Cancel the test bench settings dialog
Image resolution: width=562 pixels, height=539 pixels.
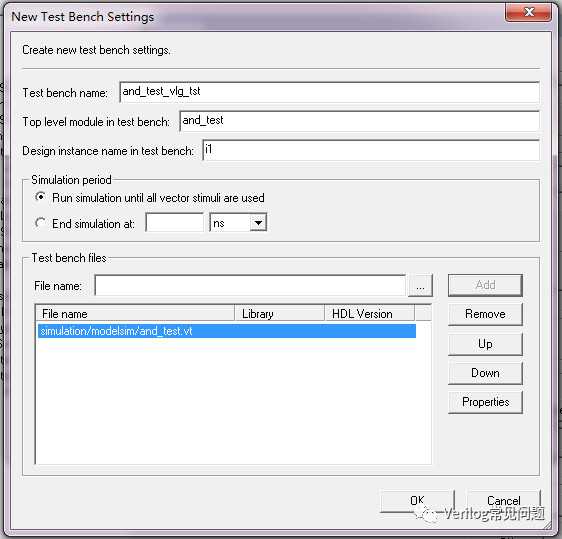[504, 501]
